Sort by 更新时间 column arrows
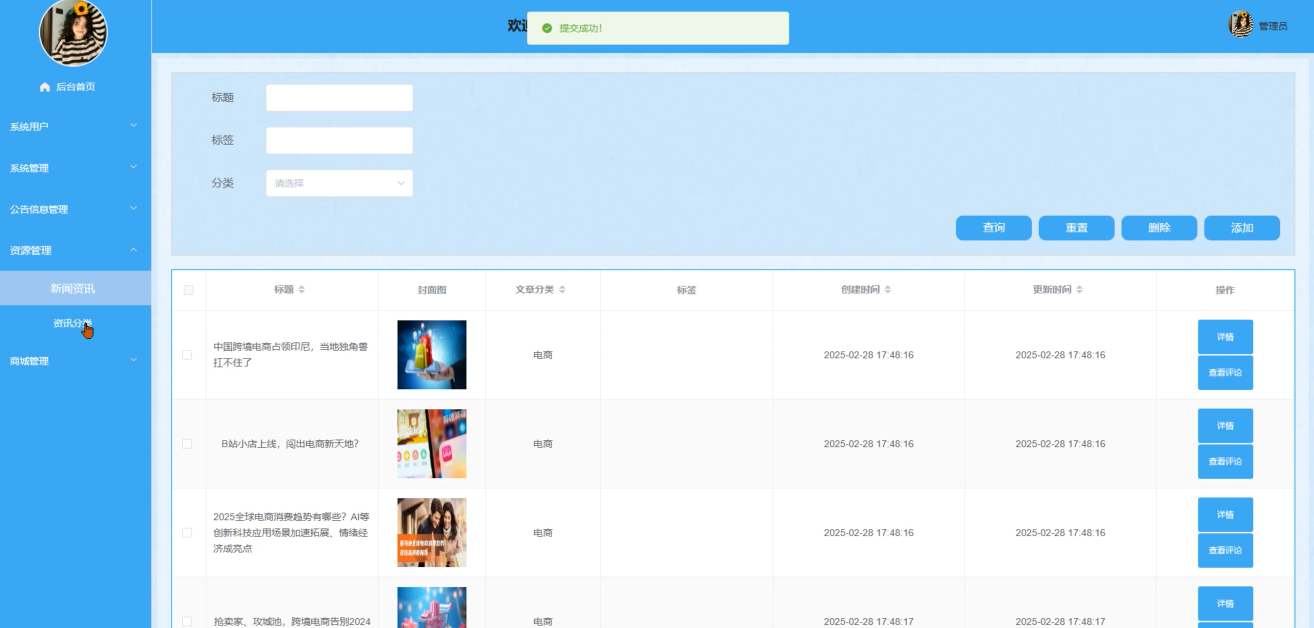1314x628 pixels. 1080,290
